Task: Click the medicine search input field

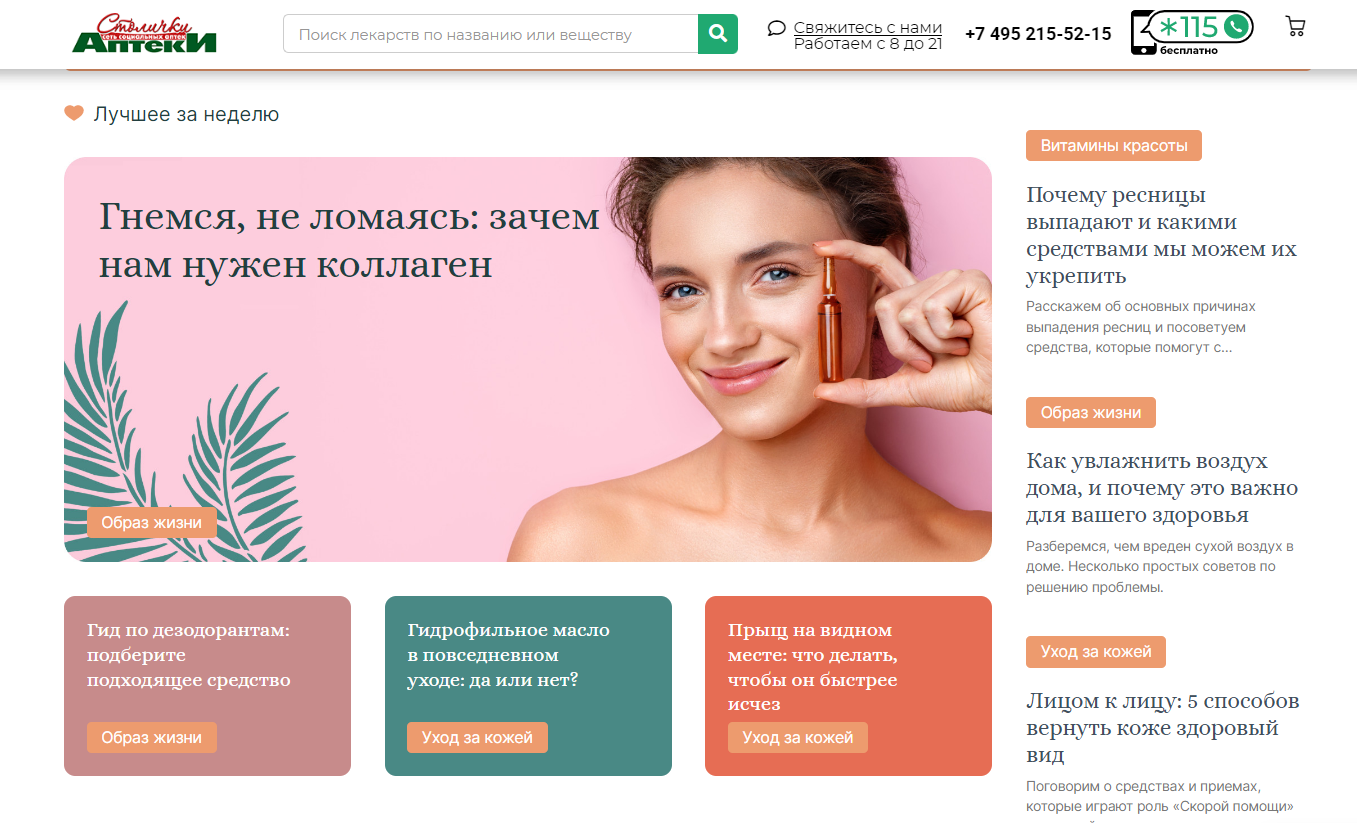Action: tap(490, 34)
